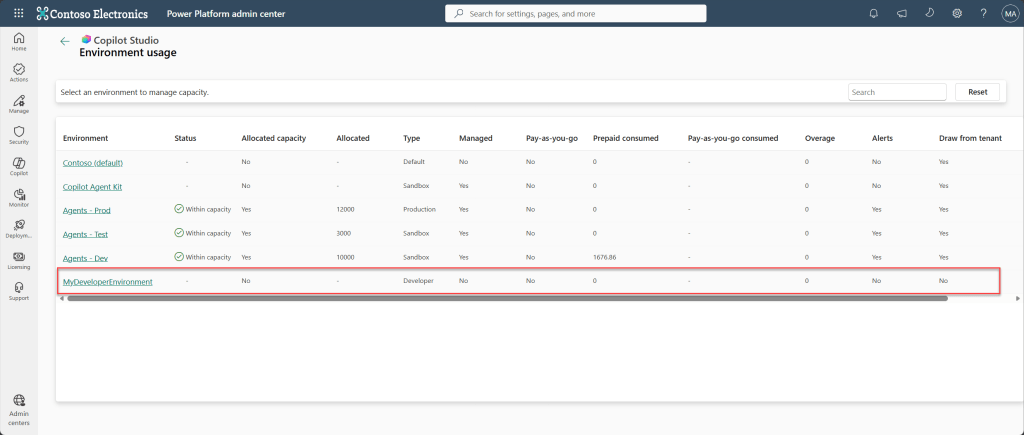Image resolution: width=1024 pixels, height=435 pixels.
Task: Sort by the Alerts column header
Action: [882, 138]
